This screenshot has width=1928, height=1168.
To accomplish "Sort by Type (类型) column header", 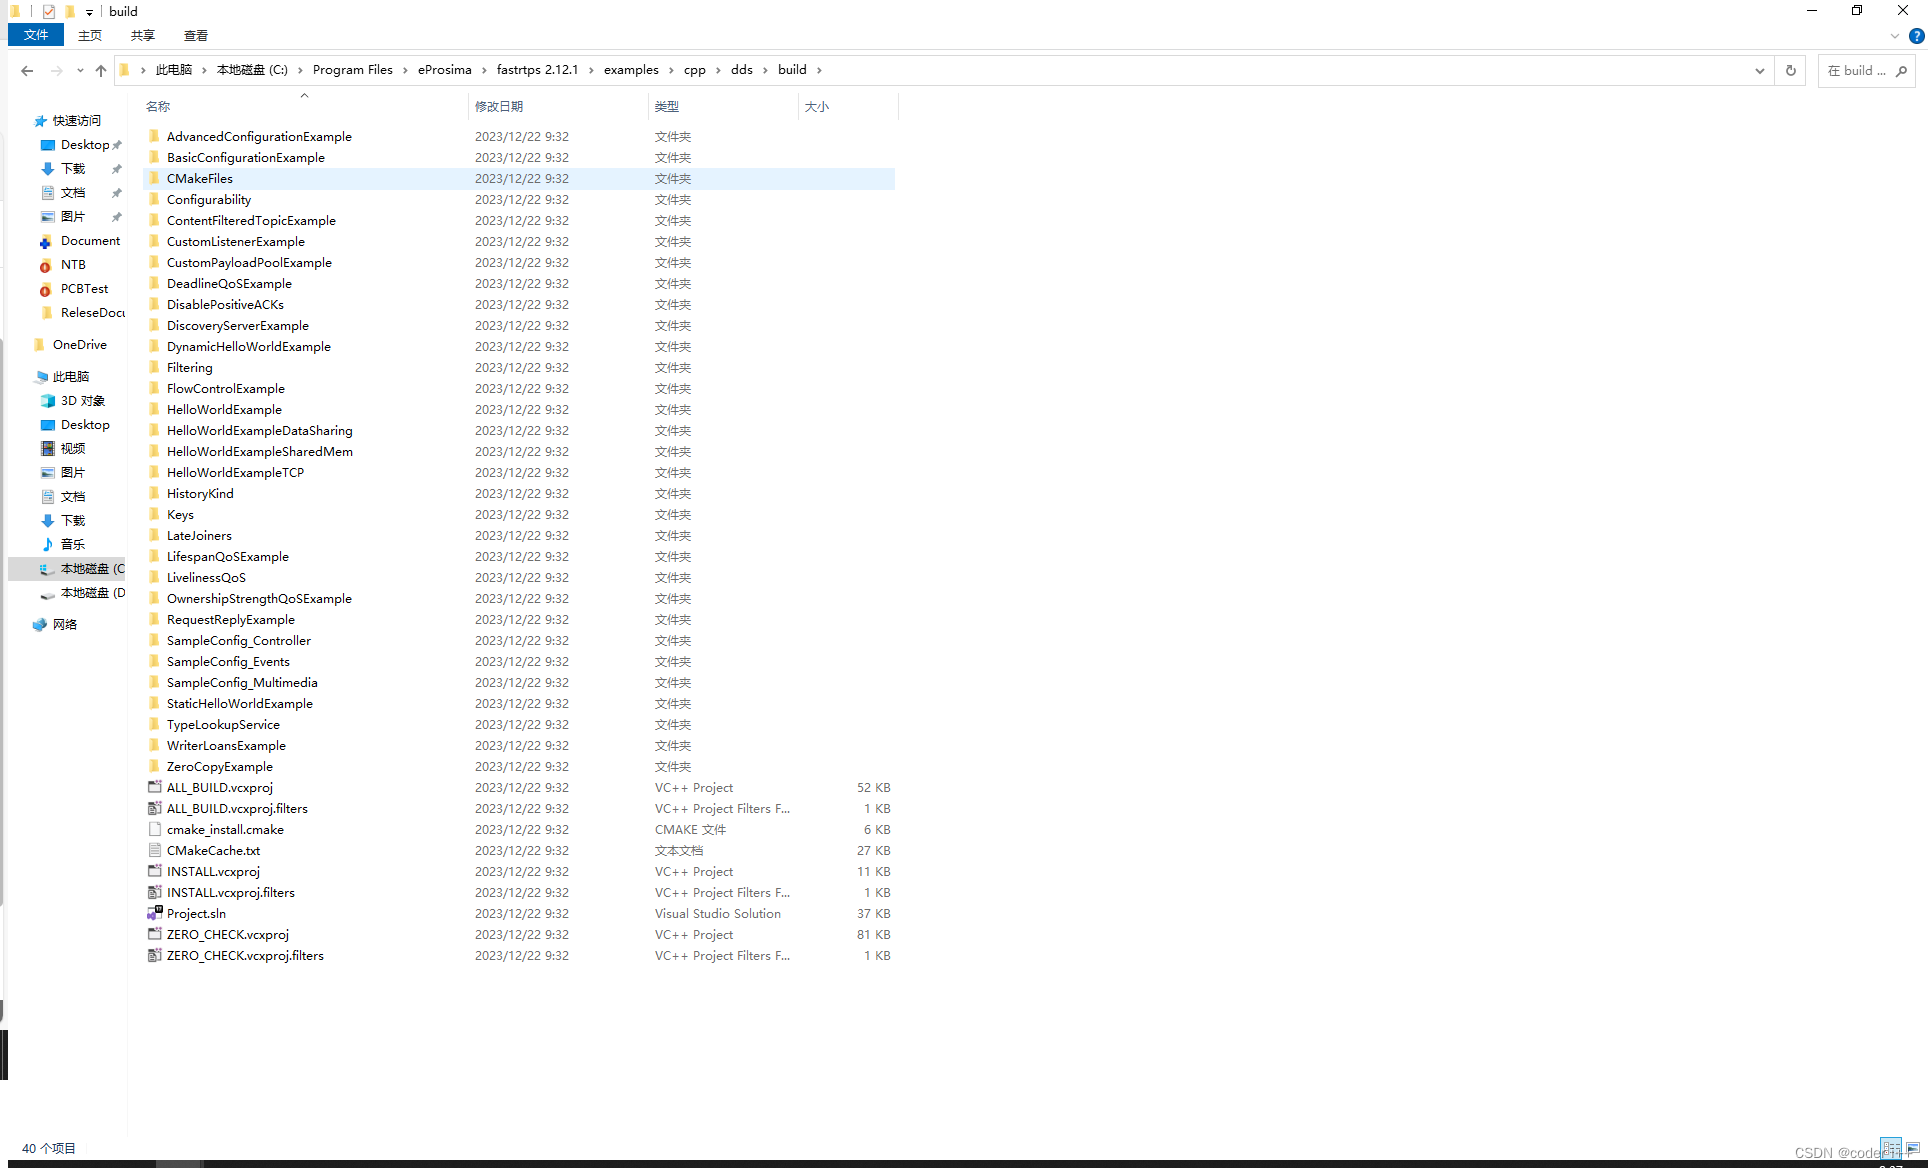I will point(667,106).
